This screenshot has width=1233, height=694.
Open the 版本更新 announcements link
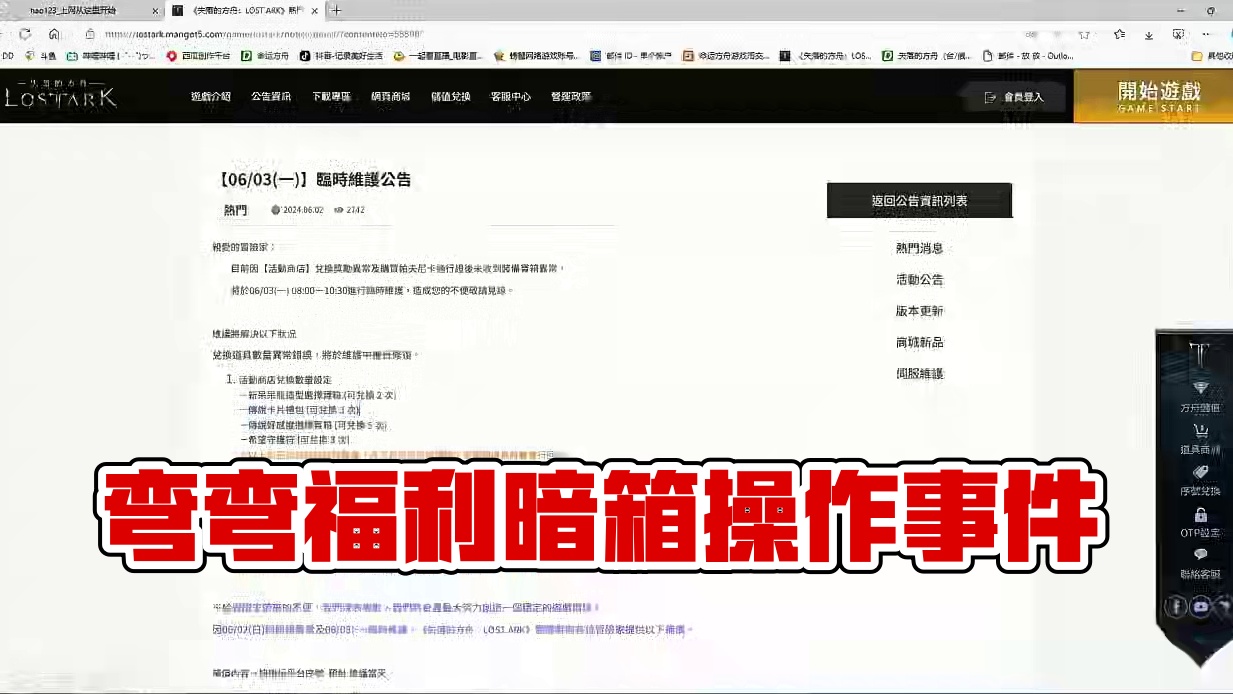918,311
